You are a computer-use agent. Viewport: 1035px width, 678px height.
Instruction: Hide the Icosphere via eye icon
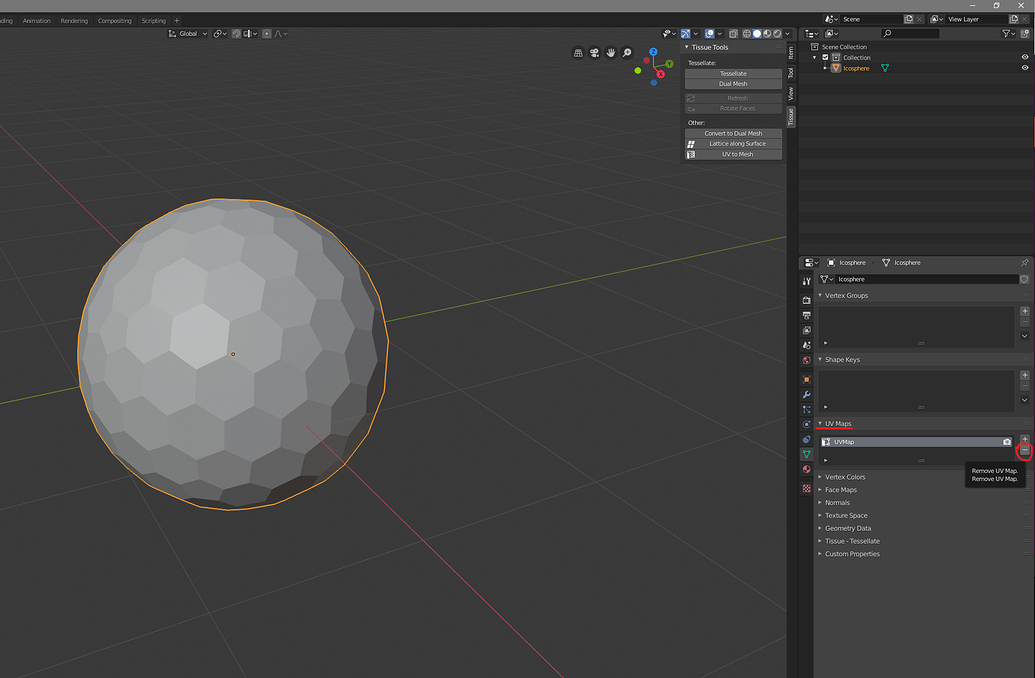pos(1025,68)
